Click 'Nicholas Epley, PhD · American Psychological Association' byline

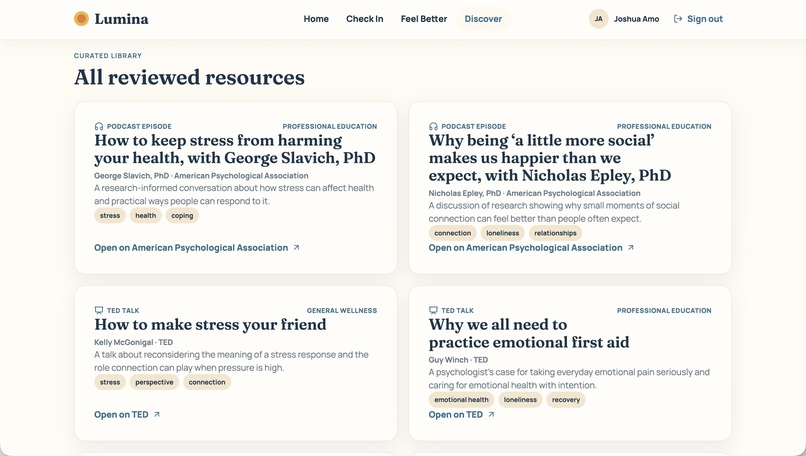(535, 193)
